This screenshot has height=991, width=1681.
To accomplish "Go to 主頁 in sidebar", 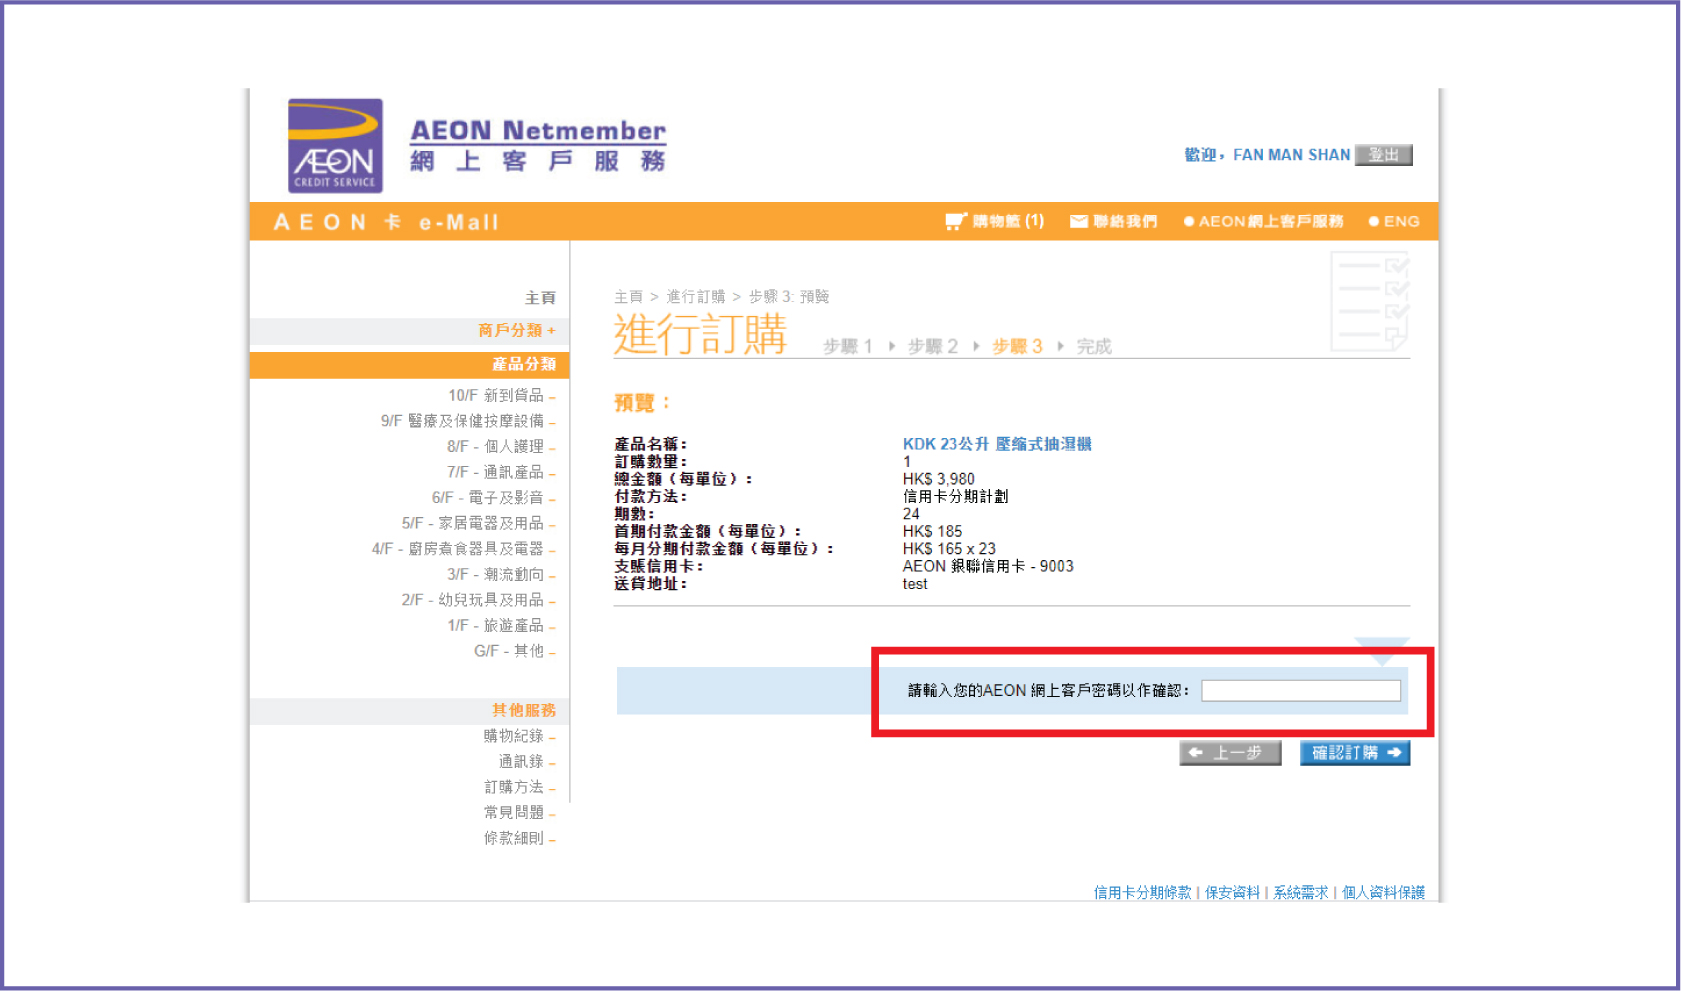I will click(x=540, y=298).
